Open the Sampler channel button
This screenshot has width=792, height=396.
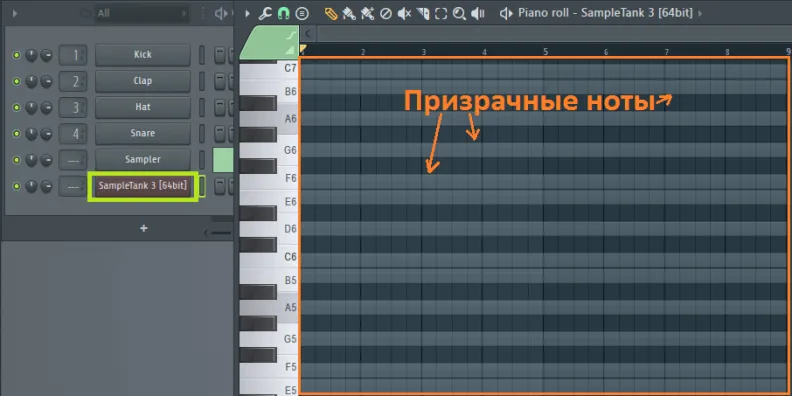[x=143, y=160]
